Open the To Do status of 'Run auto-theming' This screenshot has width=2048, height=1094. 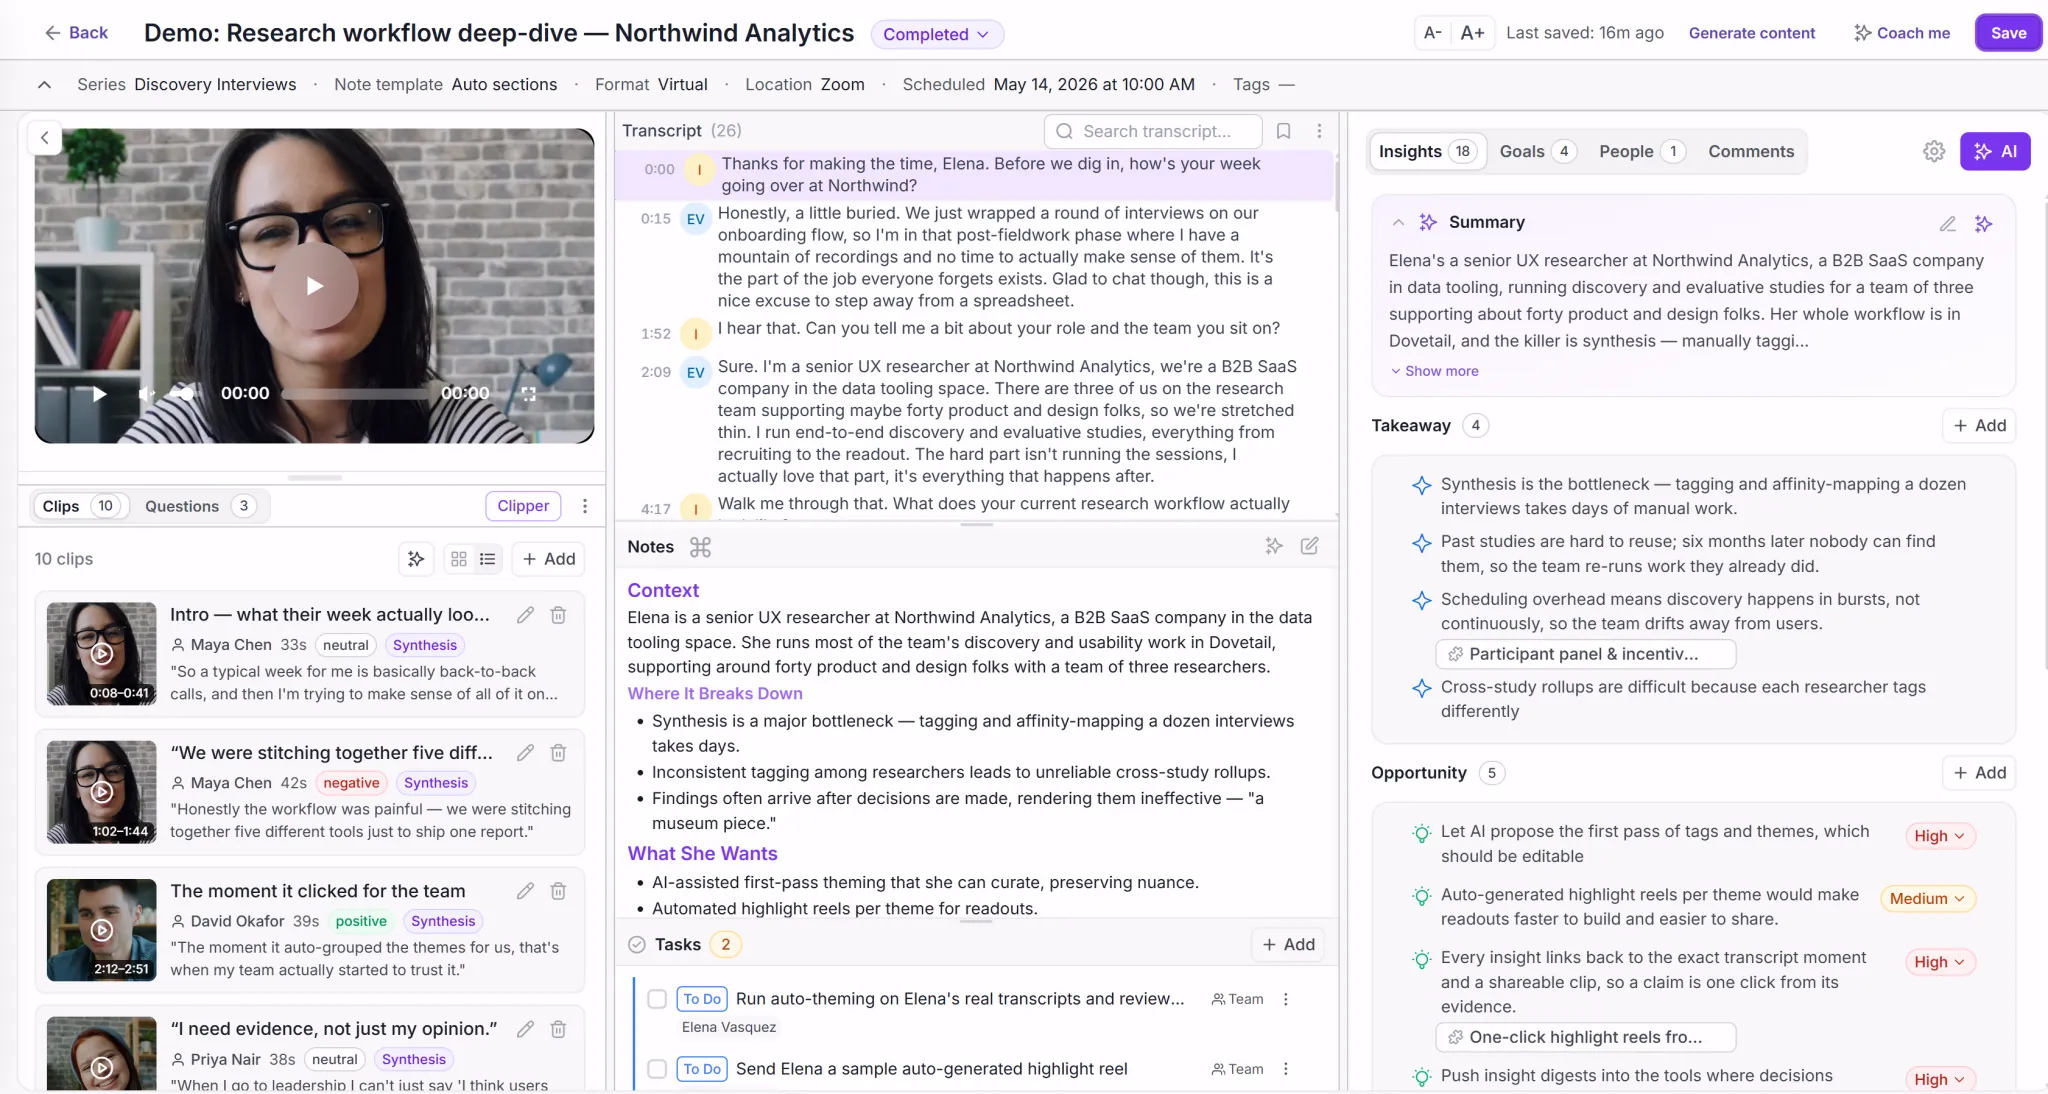702,999
